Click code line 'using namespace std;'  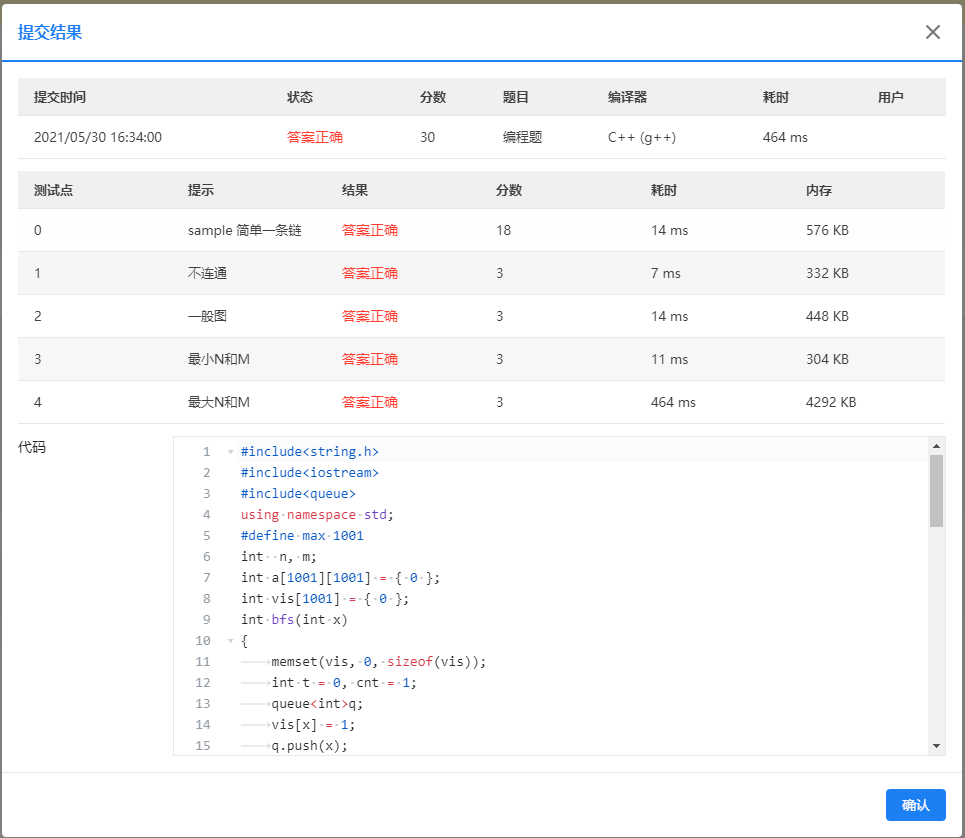[317, 514]
